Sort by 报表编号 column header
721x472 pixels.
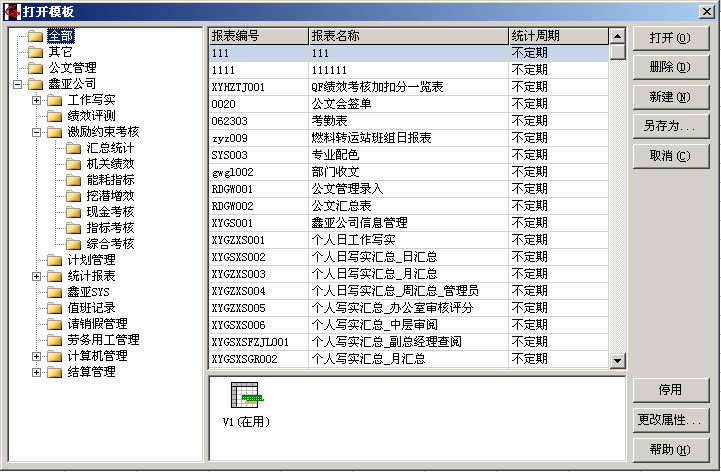tap(258, 36)
